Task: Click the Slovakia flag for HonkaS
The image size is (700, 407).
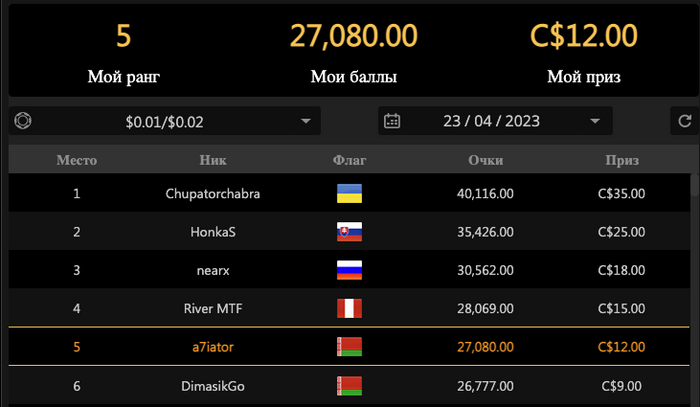Action: pyautogui.click(x=349, y=232)
